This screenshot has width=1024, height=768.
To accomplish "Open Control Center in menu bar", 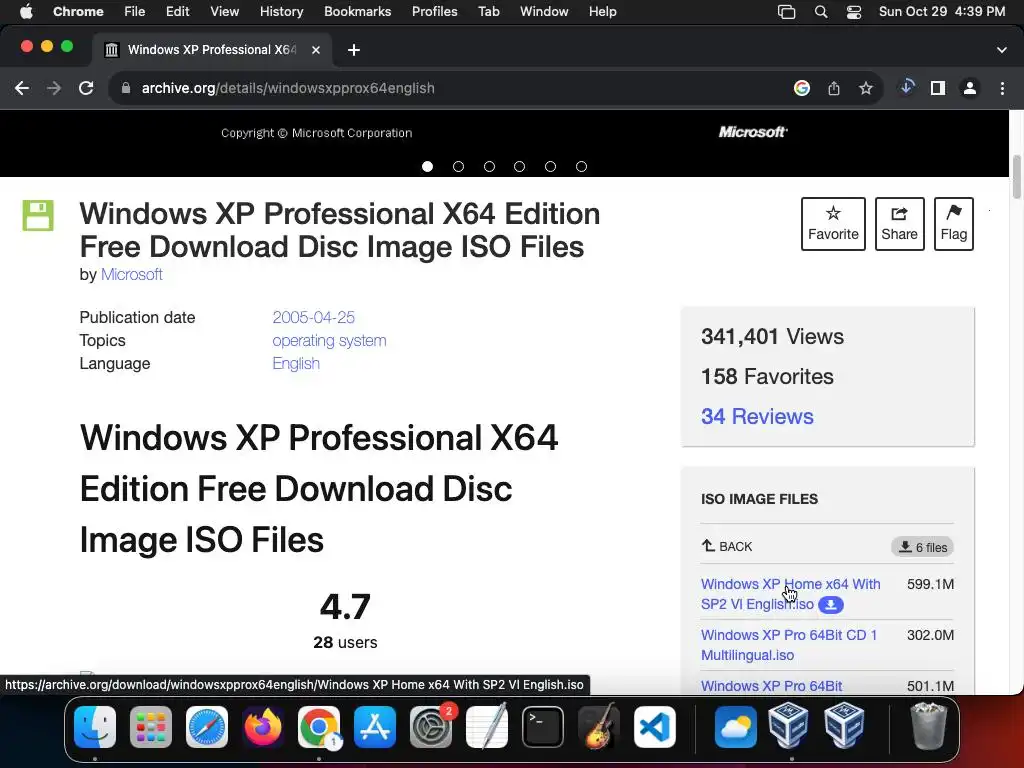I will click(x=854, y=12).
